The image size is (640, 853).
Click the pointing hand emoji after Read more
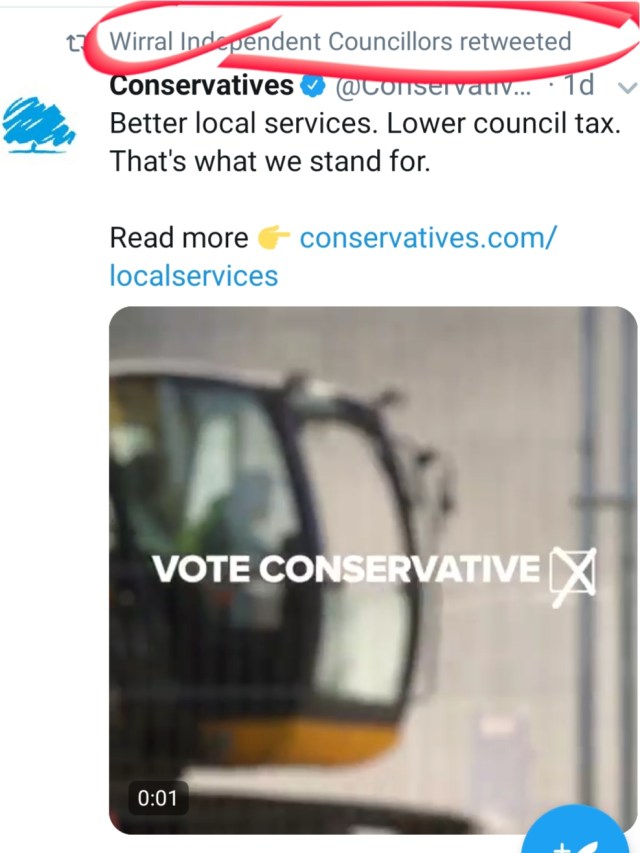pos(273,238)
